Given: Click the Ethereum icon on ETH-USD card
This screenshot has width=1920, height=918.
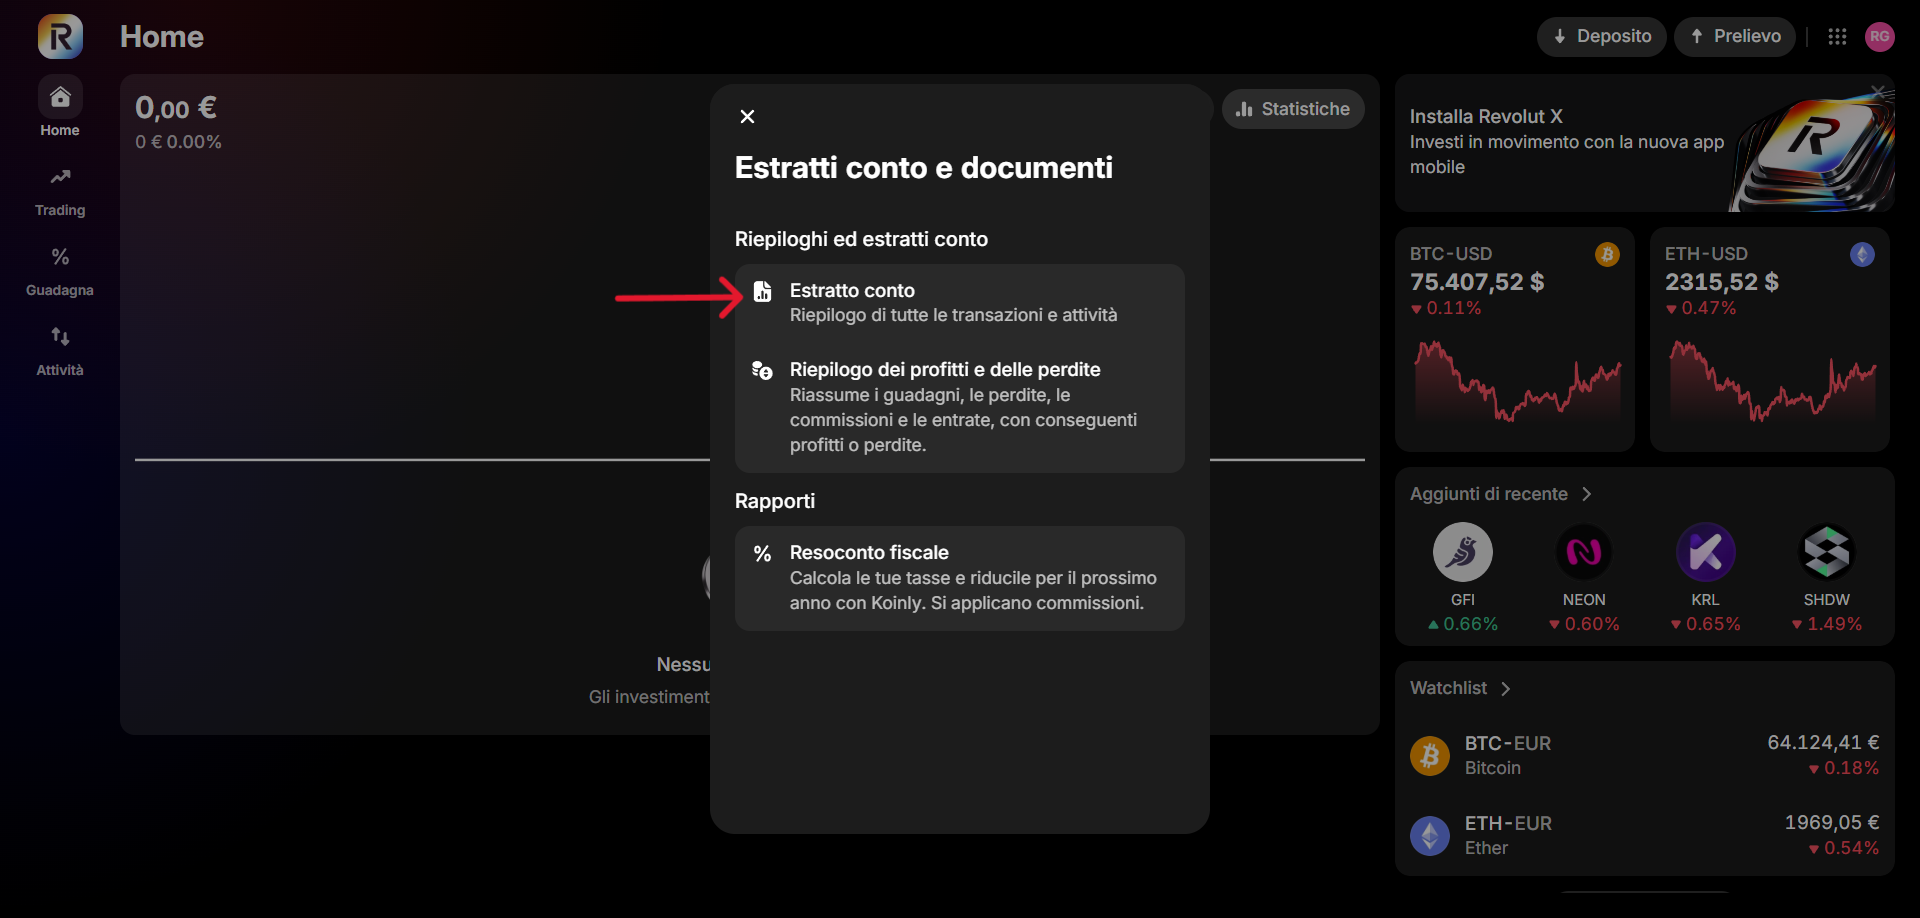Looking at the screenshot, I should [x=1862, y=255].
